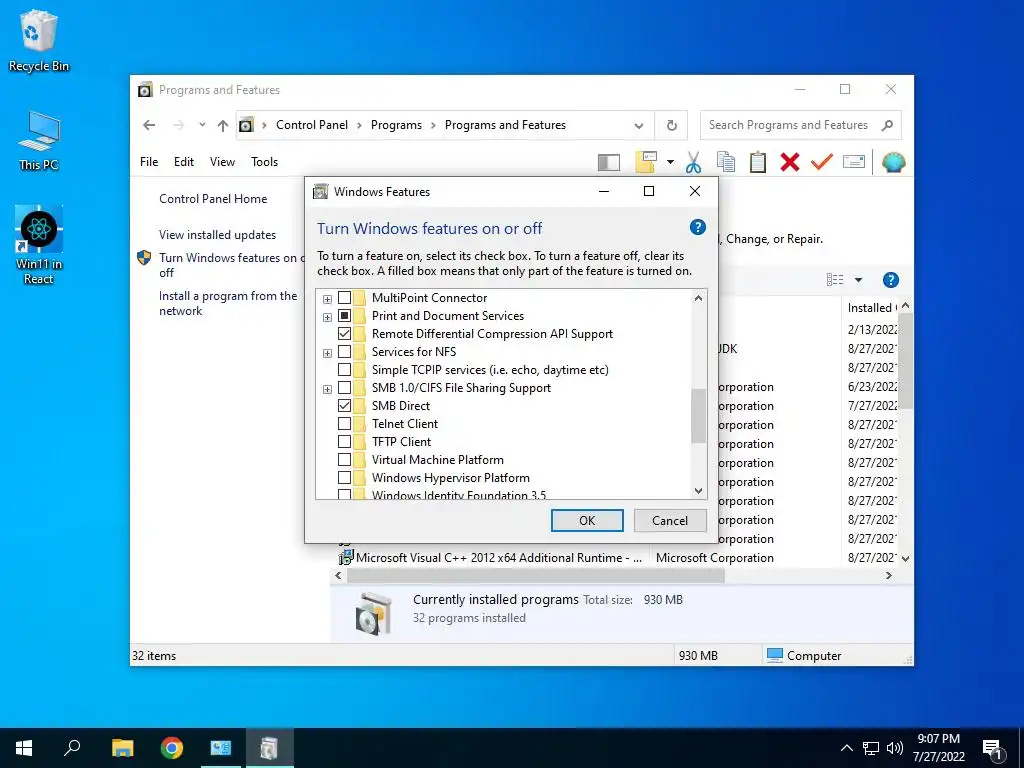Image resolution: width=1024 pixels, height=768 pixels.
Task: Open File Explorer from the taskbar
Action: point(122,748)
